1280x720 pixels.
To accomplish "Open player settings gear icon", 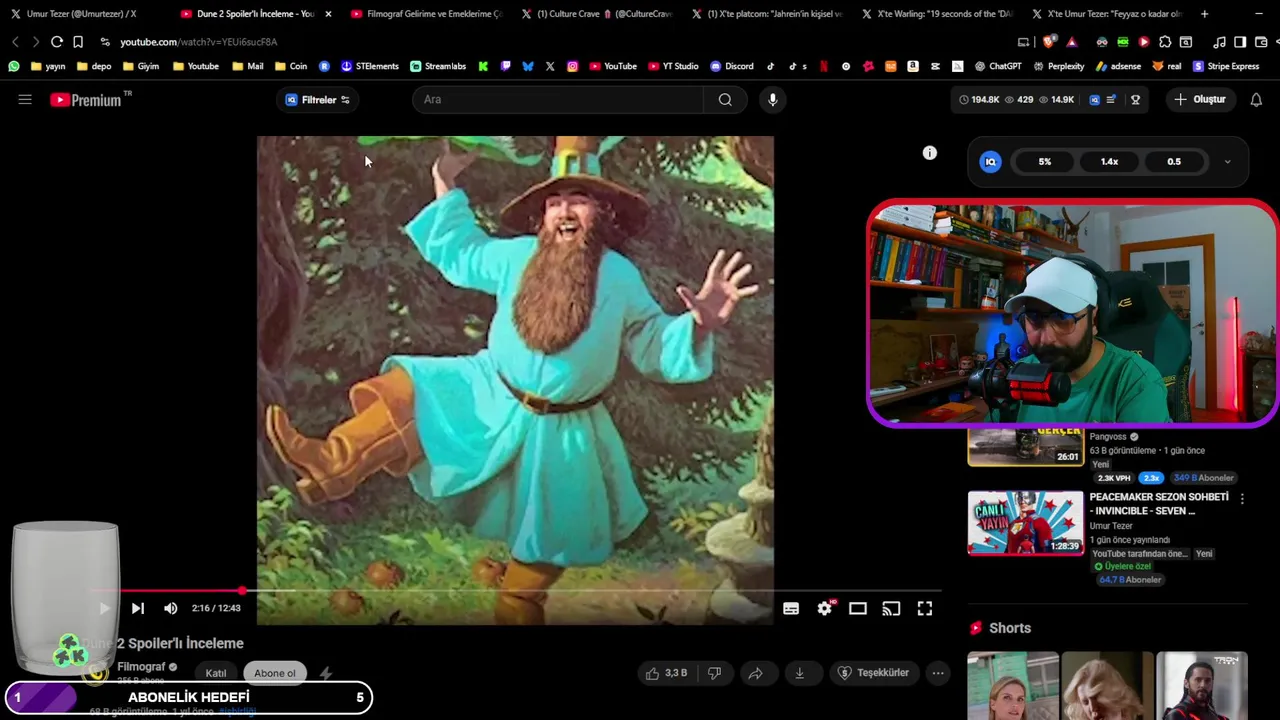I will pos(825,608).
